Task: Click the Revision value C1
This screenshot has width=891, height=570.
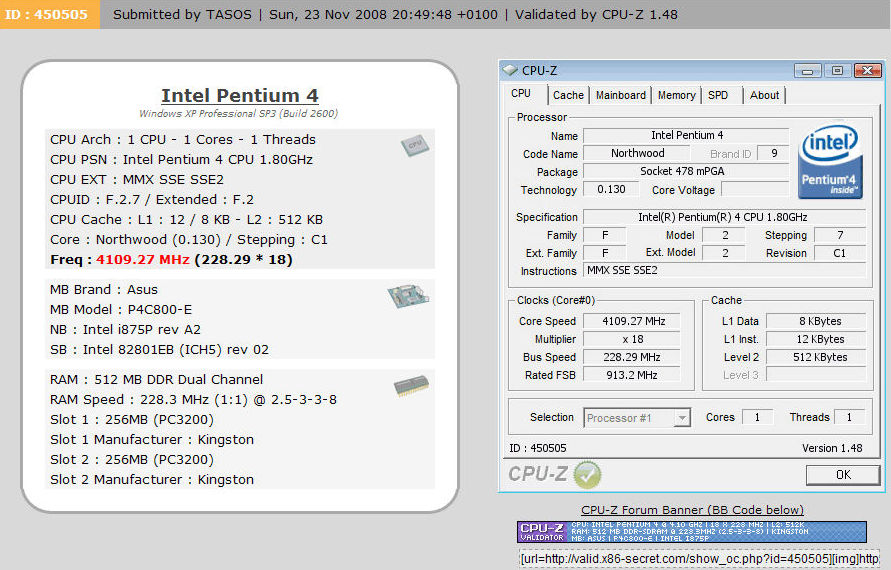Action: [840, 253]
